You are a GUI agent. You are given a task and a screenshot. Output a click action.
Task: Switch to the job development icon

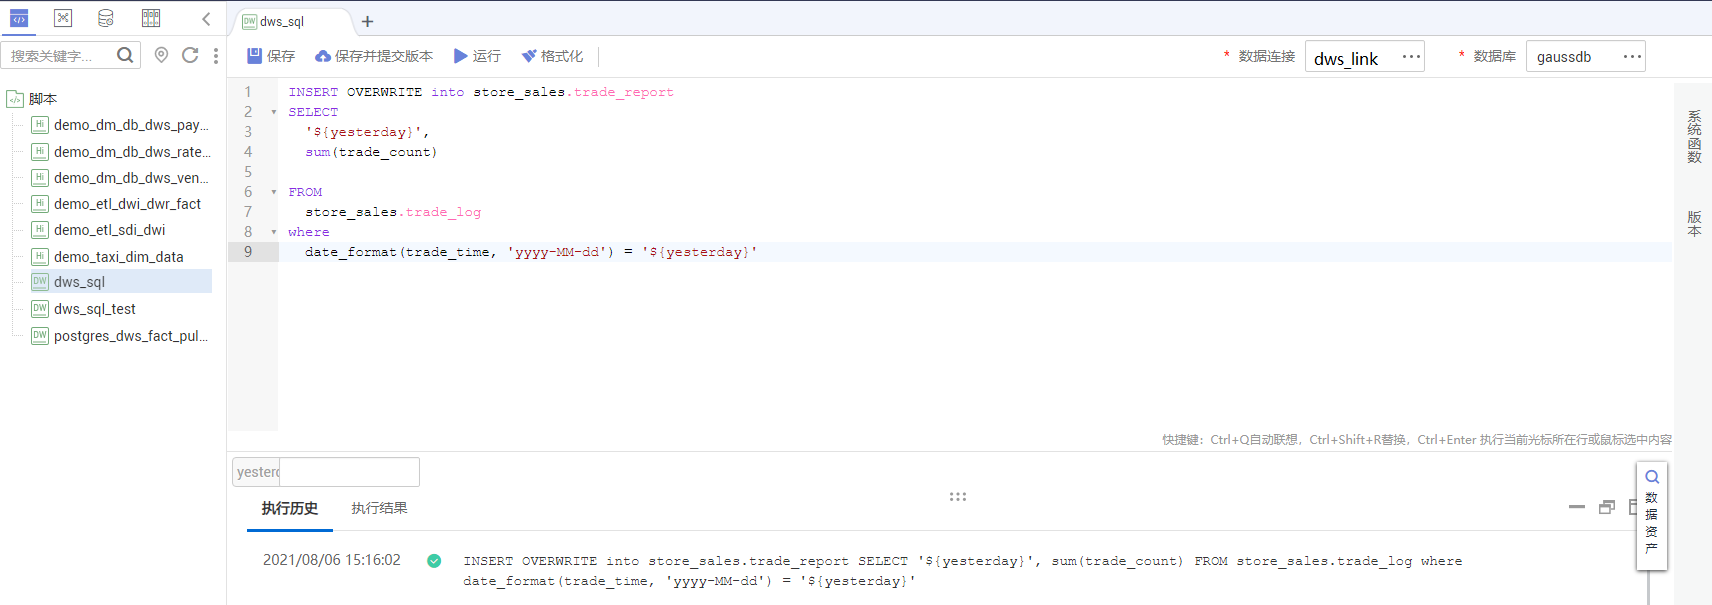63,18
